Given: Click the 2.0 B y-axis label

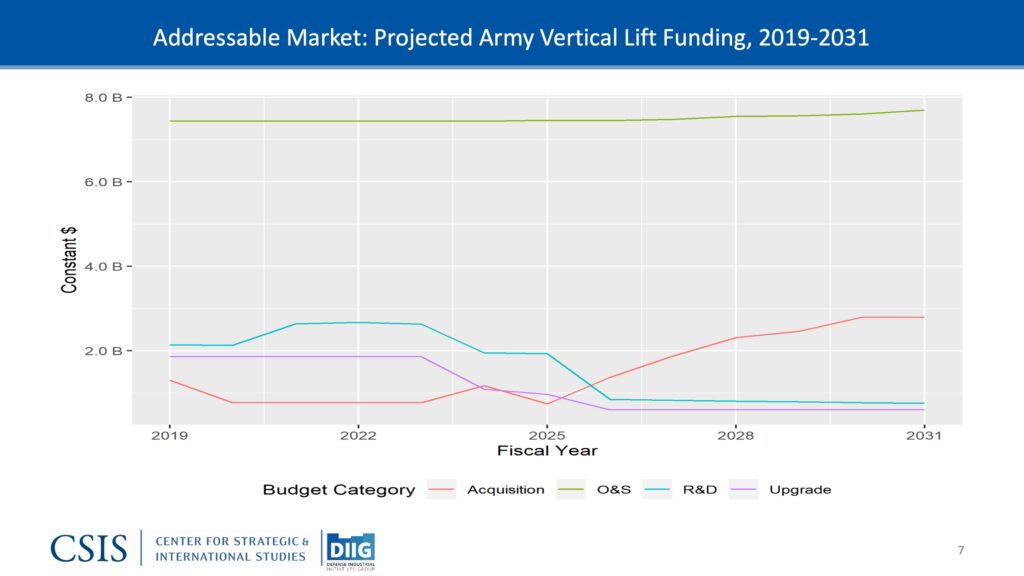Looking at the screenshot, I should 103,351.
